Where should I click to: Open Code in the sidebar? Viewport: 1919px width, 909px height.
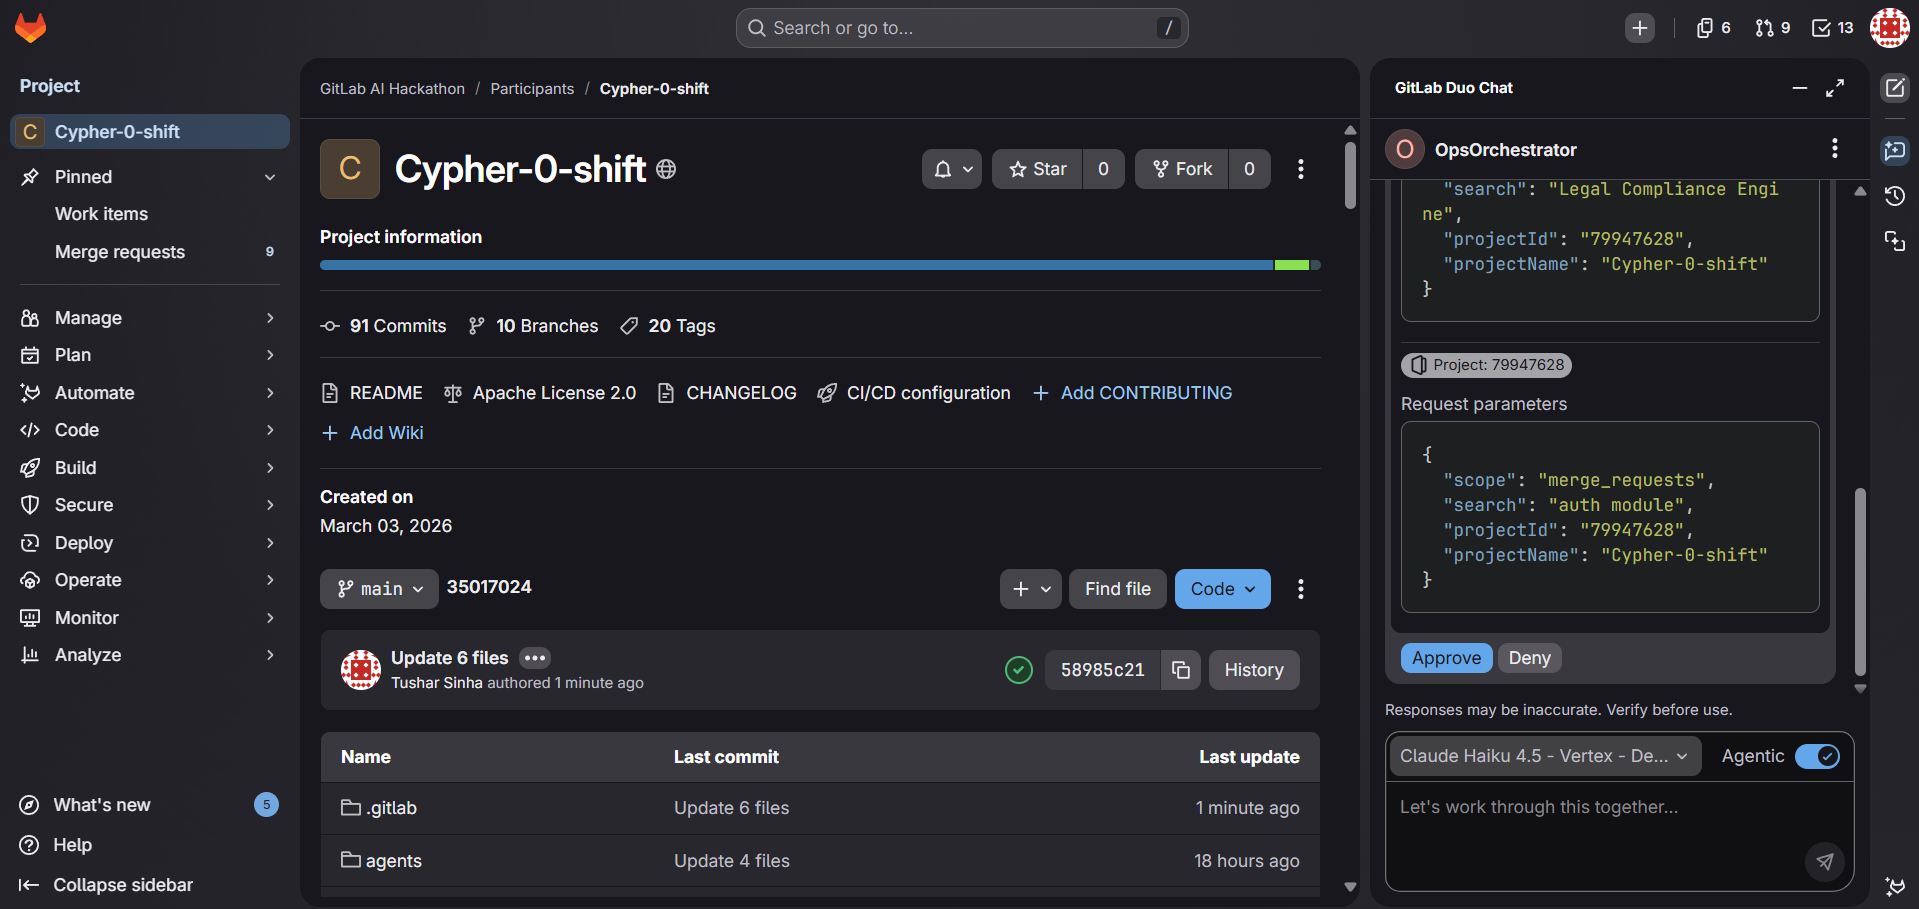pos(150,430)
